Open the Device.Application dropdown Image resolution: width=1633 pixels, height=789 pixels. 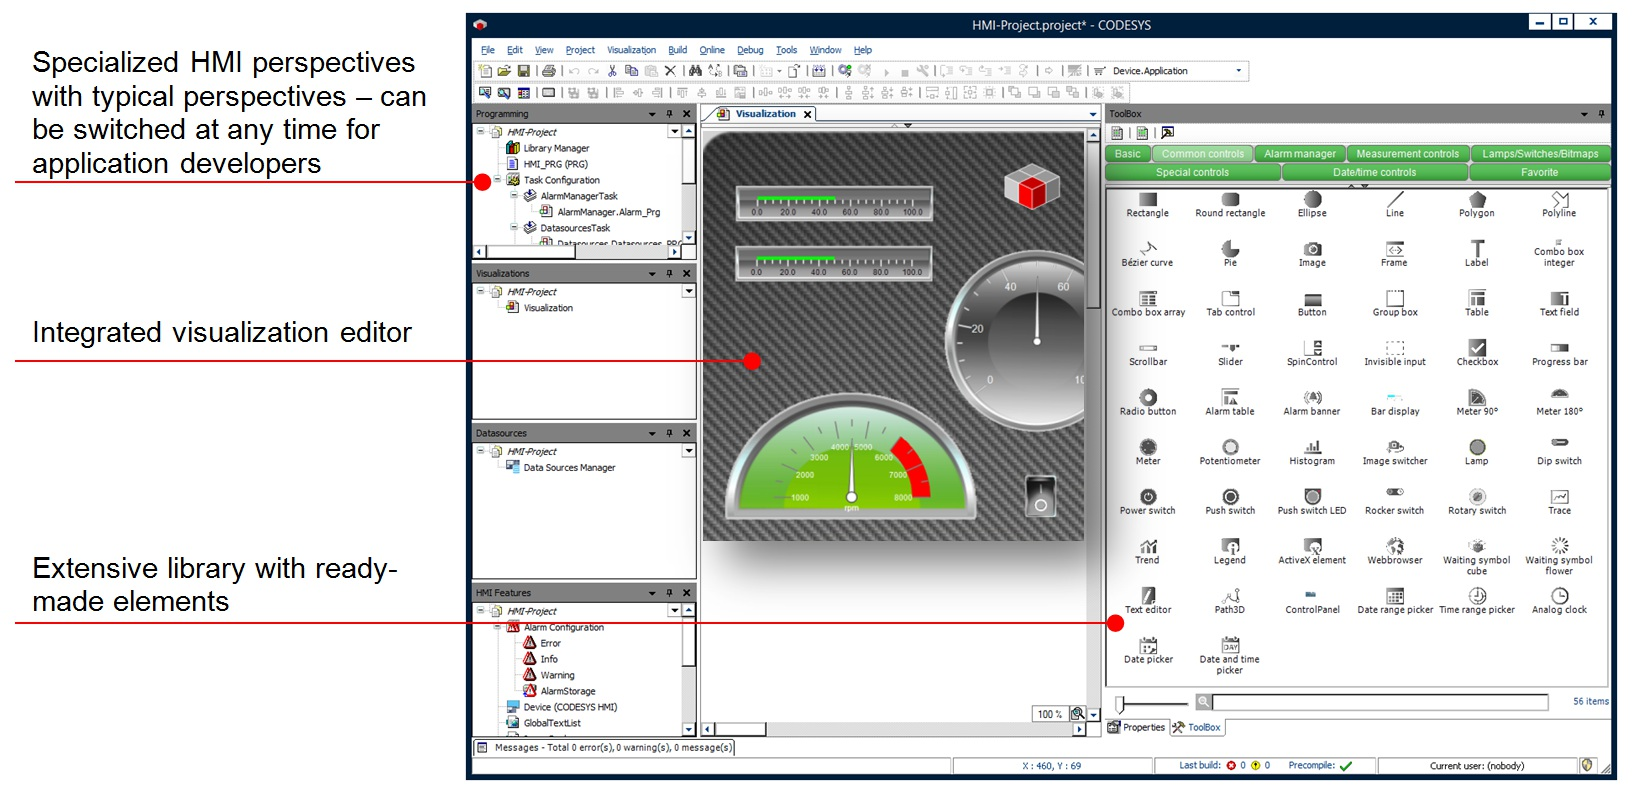coord(1238,71)
